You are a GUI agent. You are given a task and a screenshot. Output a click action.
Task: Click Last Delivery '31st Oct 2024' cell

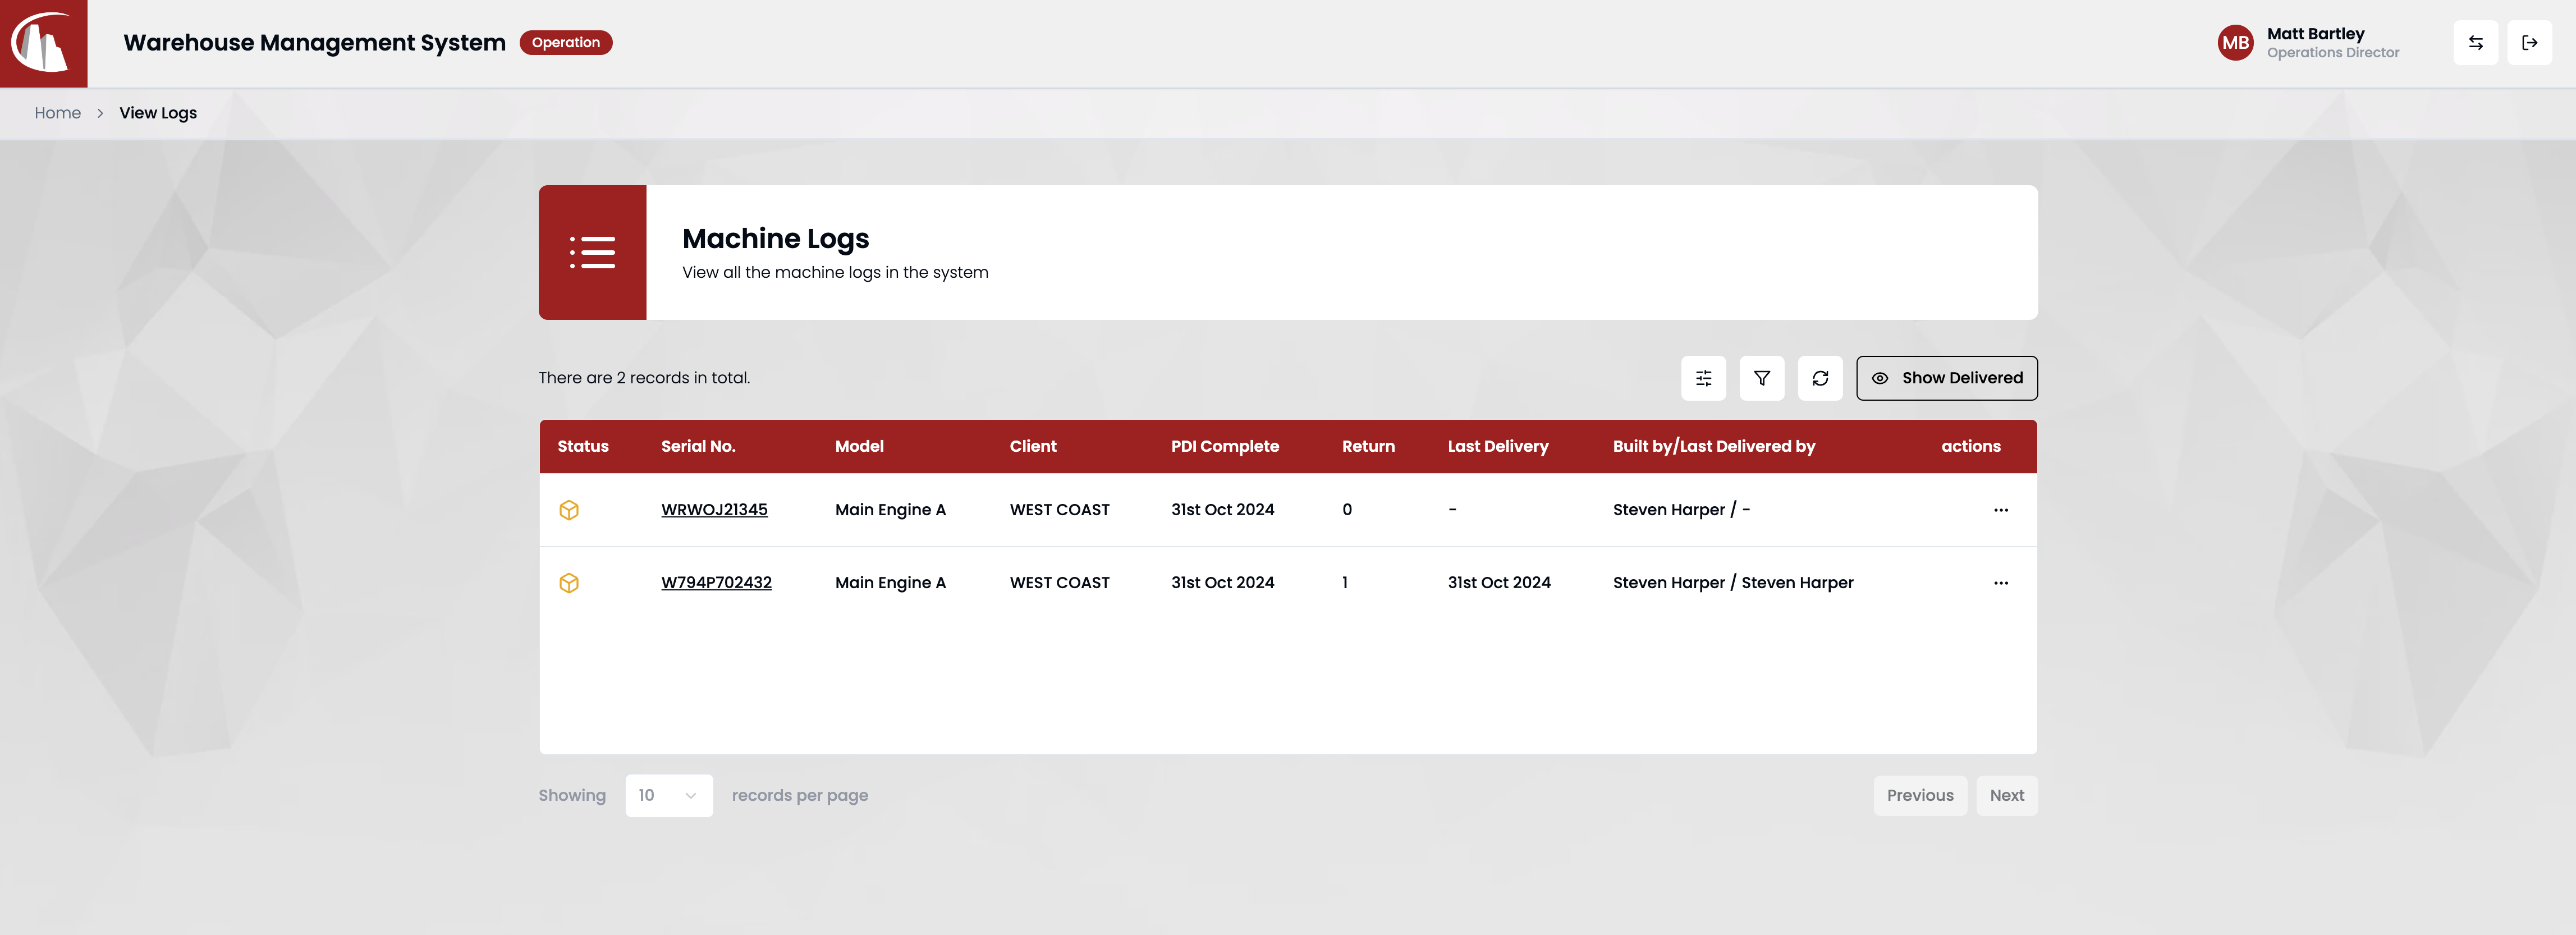click(x=1499, y=583)
